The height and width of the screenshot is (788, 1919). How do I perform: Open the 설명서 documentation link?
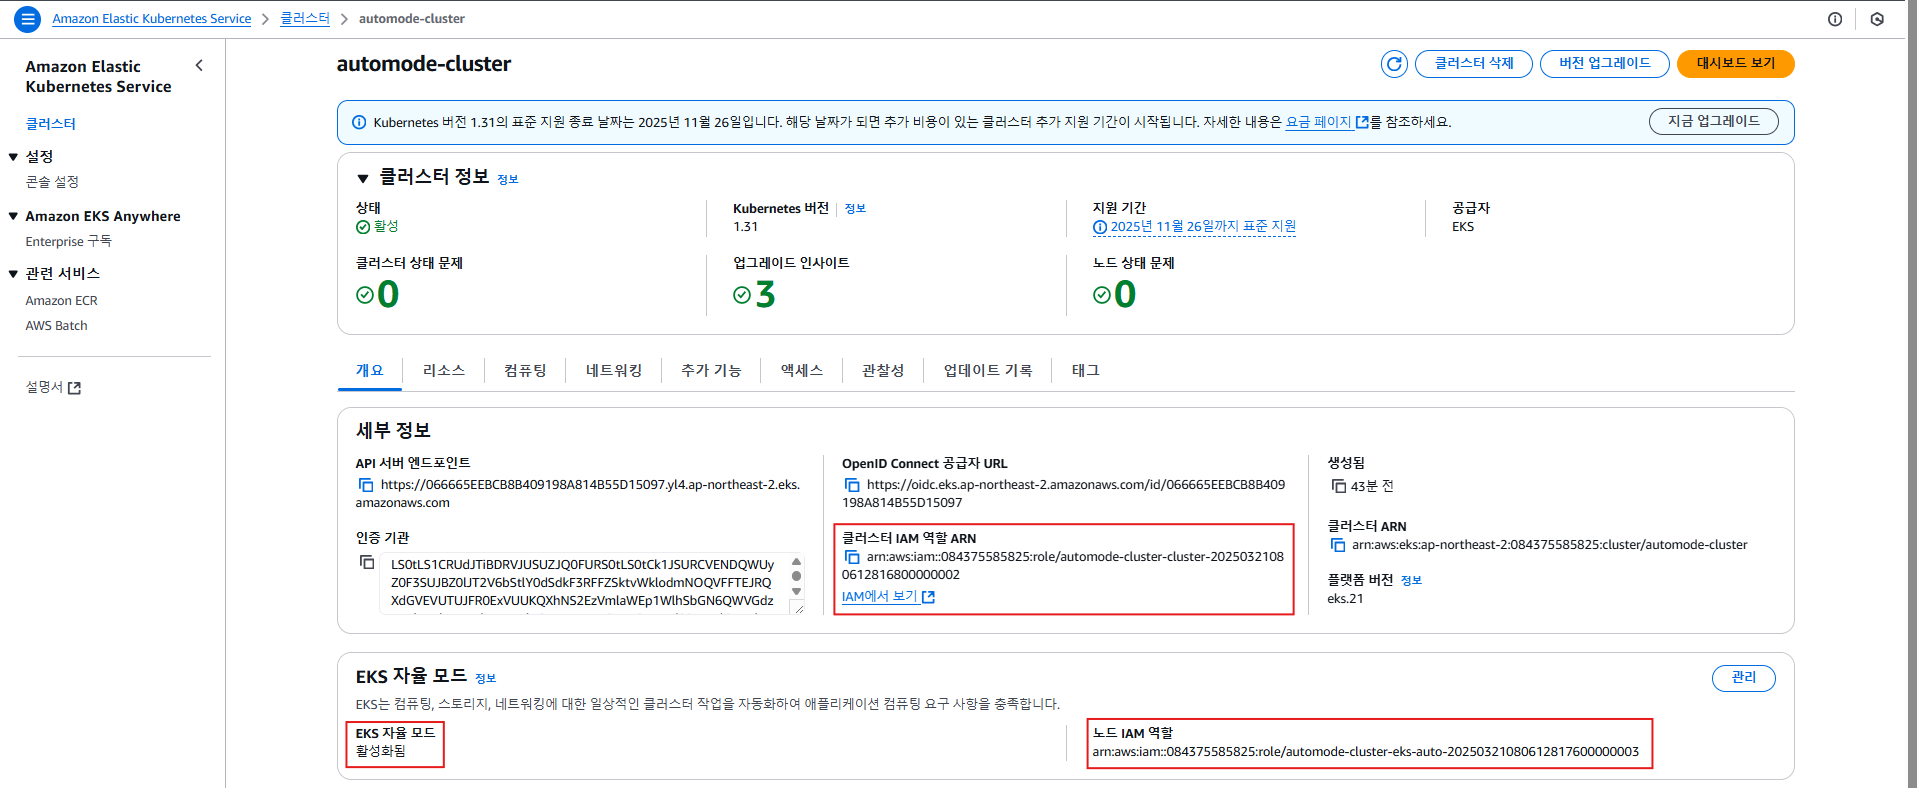[44, 388]
